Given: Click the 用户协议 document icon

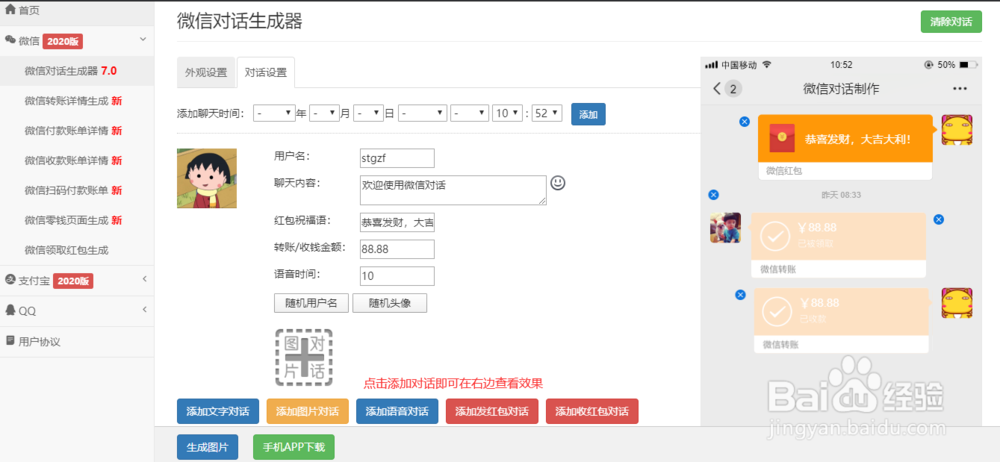Looking at the screenshot, I should tap(10, 341).
